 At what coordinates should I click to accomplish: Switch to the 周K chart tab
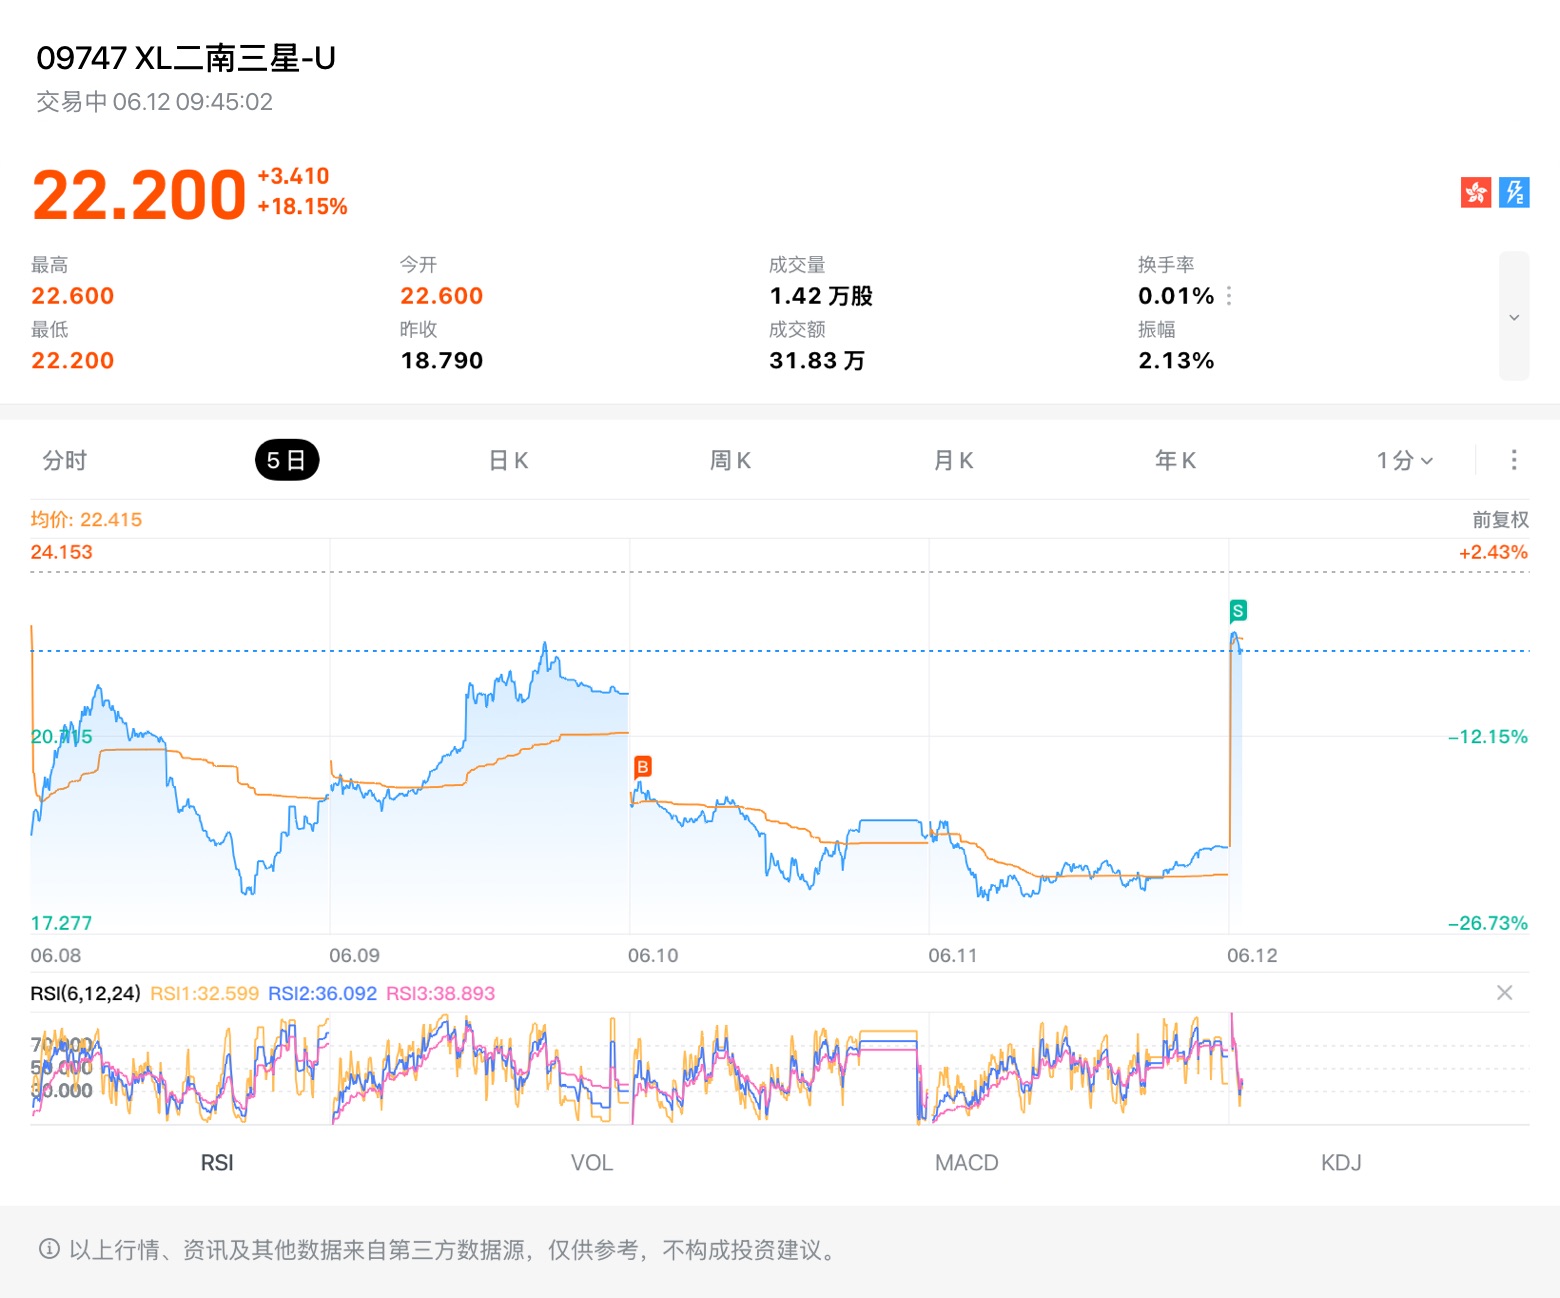(730, 460)
